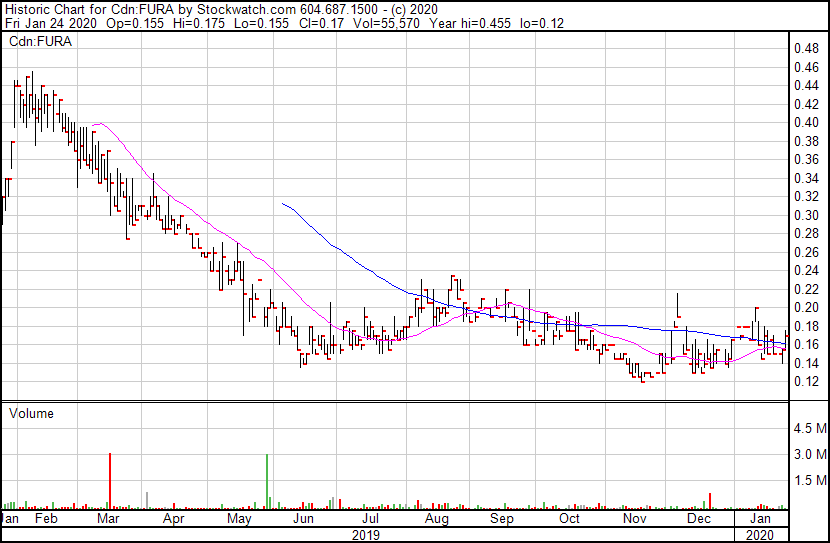830x543 pixels.
Task: Click the 0.14 price axis label
Action: point(805,363)
